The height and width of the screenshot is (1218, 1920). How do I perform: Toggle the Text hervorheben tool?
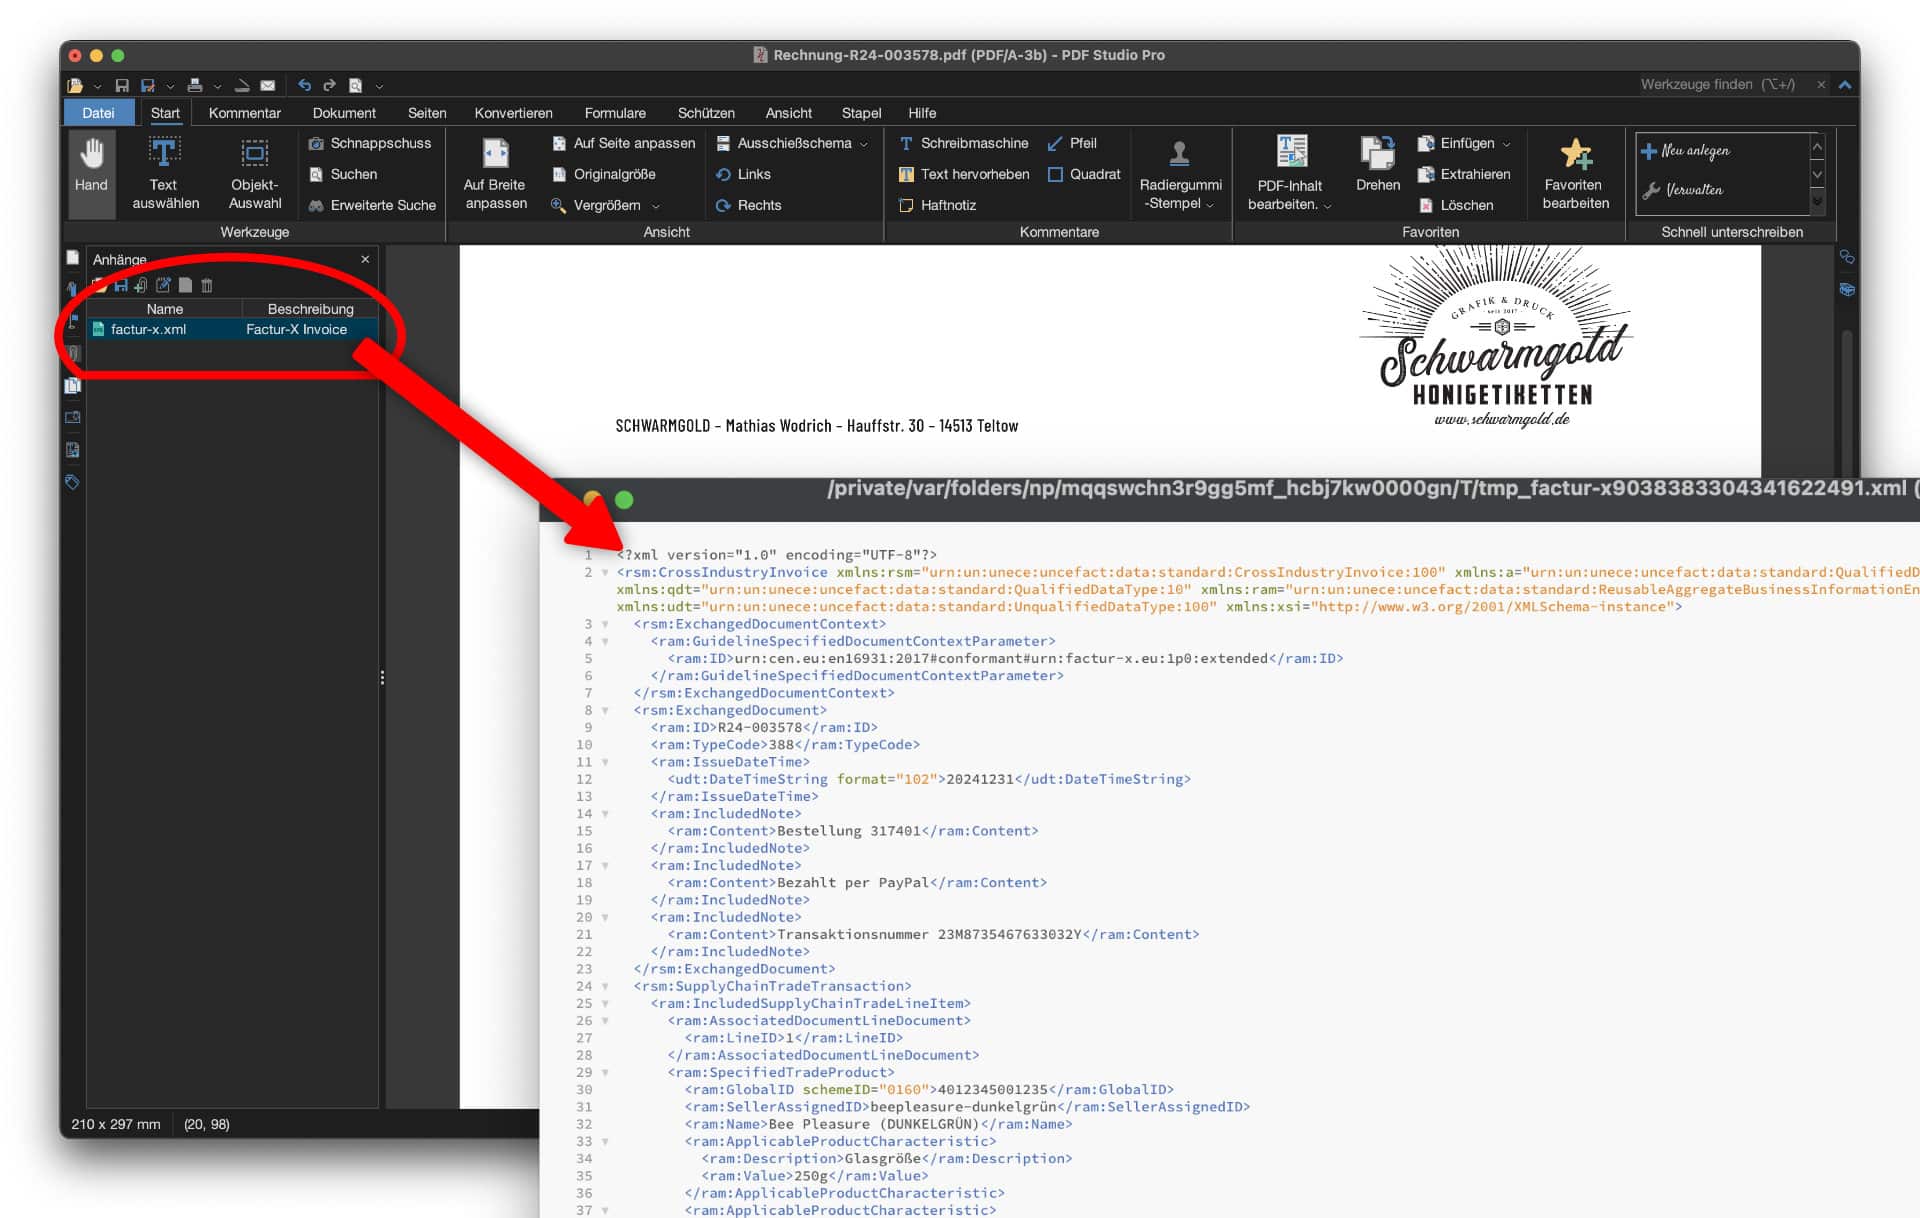click(x=964, y=174)
